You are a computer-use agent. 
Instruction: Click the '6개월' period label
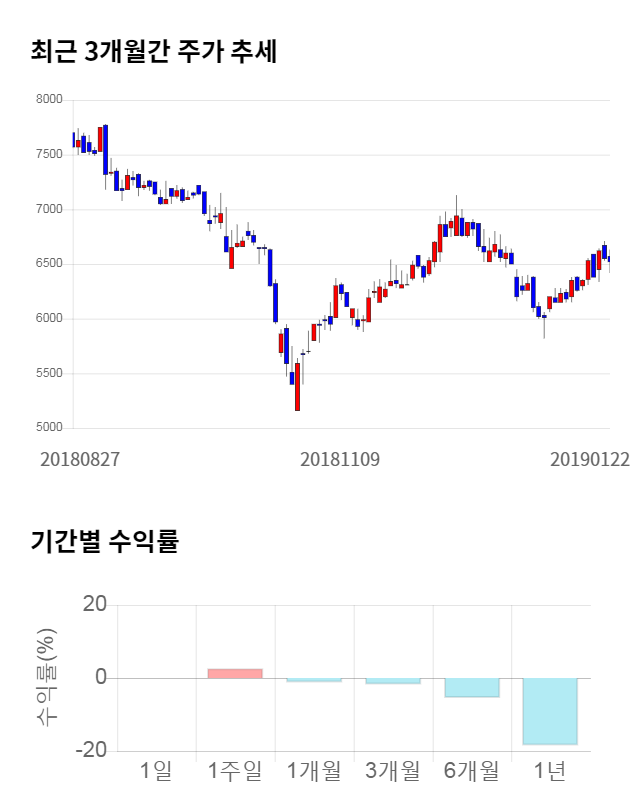point(472,771)
